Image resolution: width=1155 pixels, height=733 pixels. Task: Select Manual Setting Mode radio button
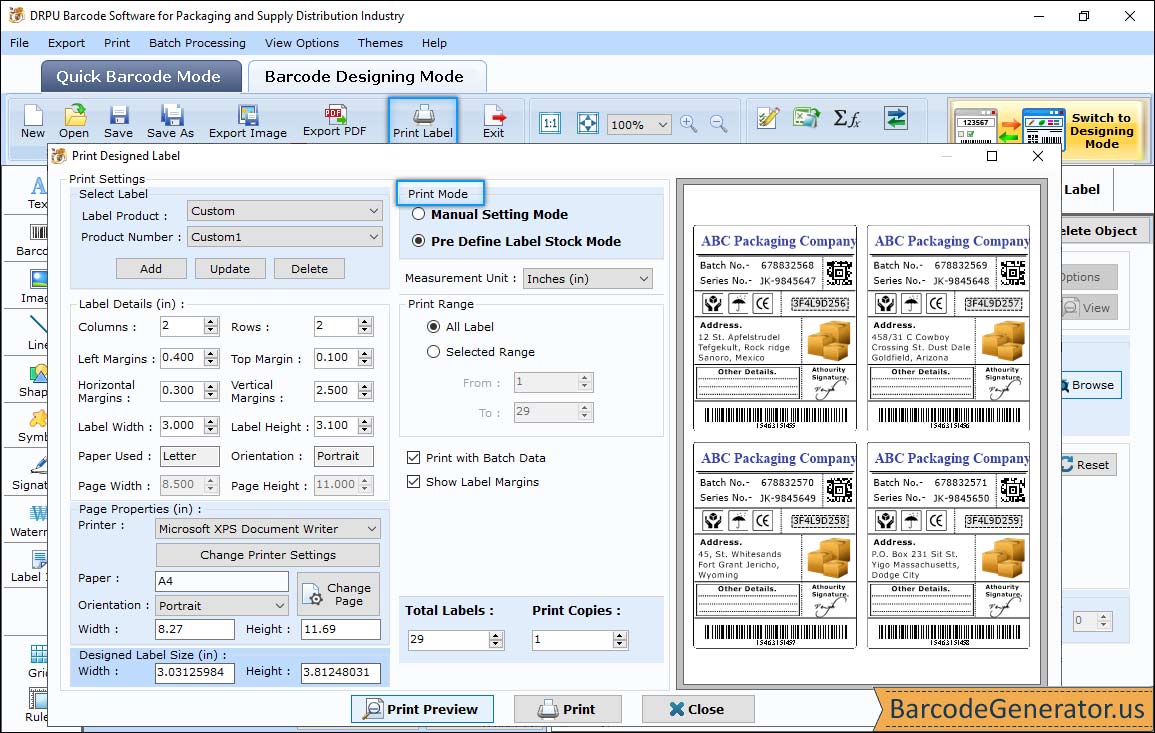418,214
